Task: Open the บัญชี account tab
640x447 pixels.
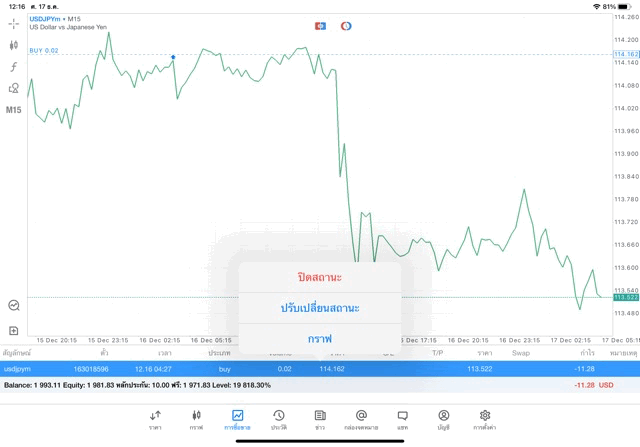Action: [443, 419]
